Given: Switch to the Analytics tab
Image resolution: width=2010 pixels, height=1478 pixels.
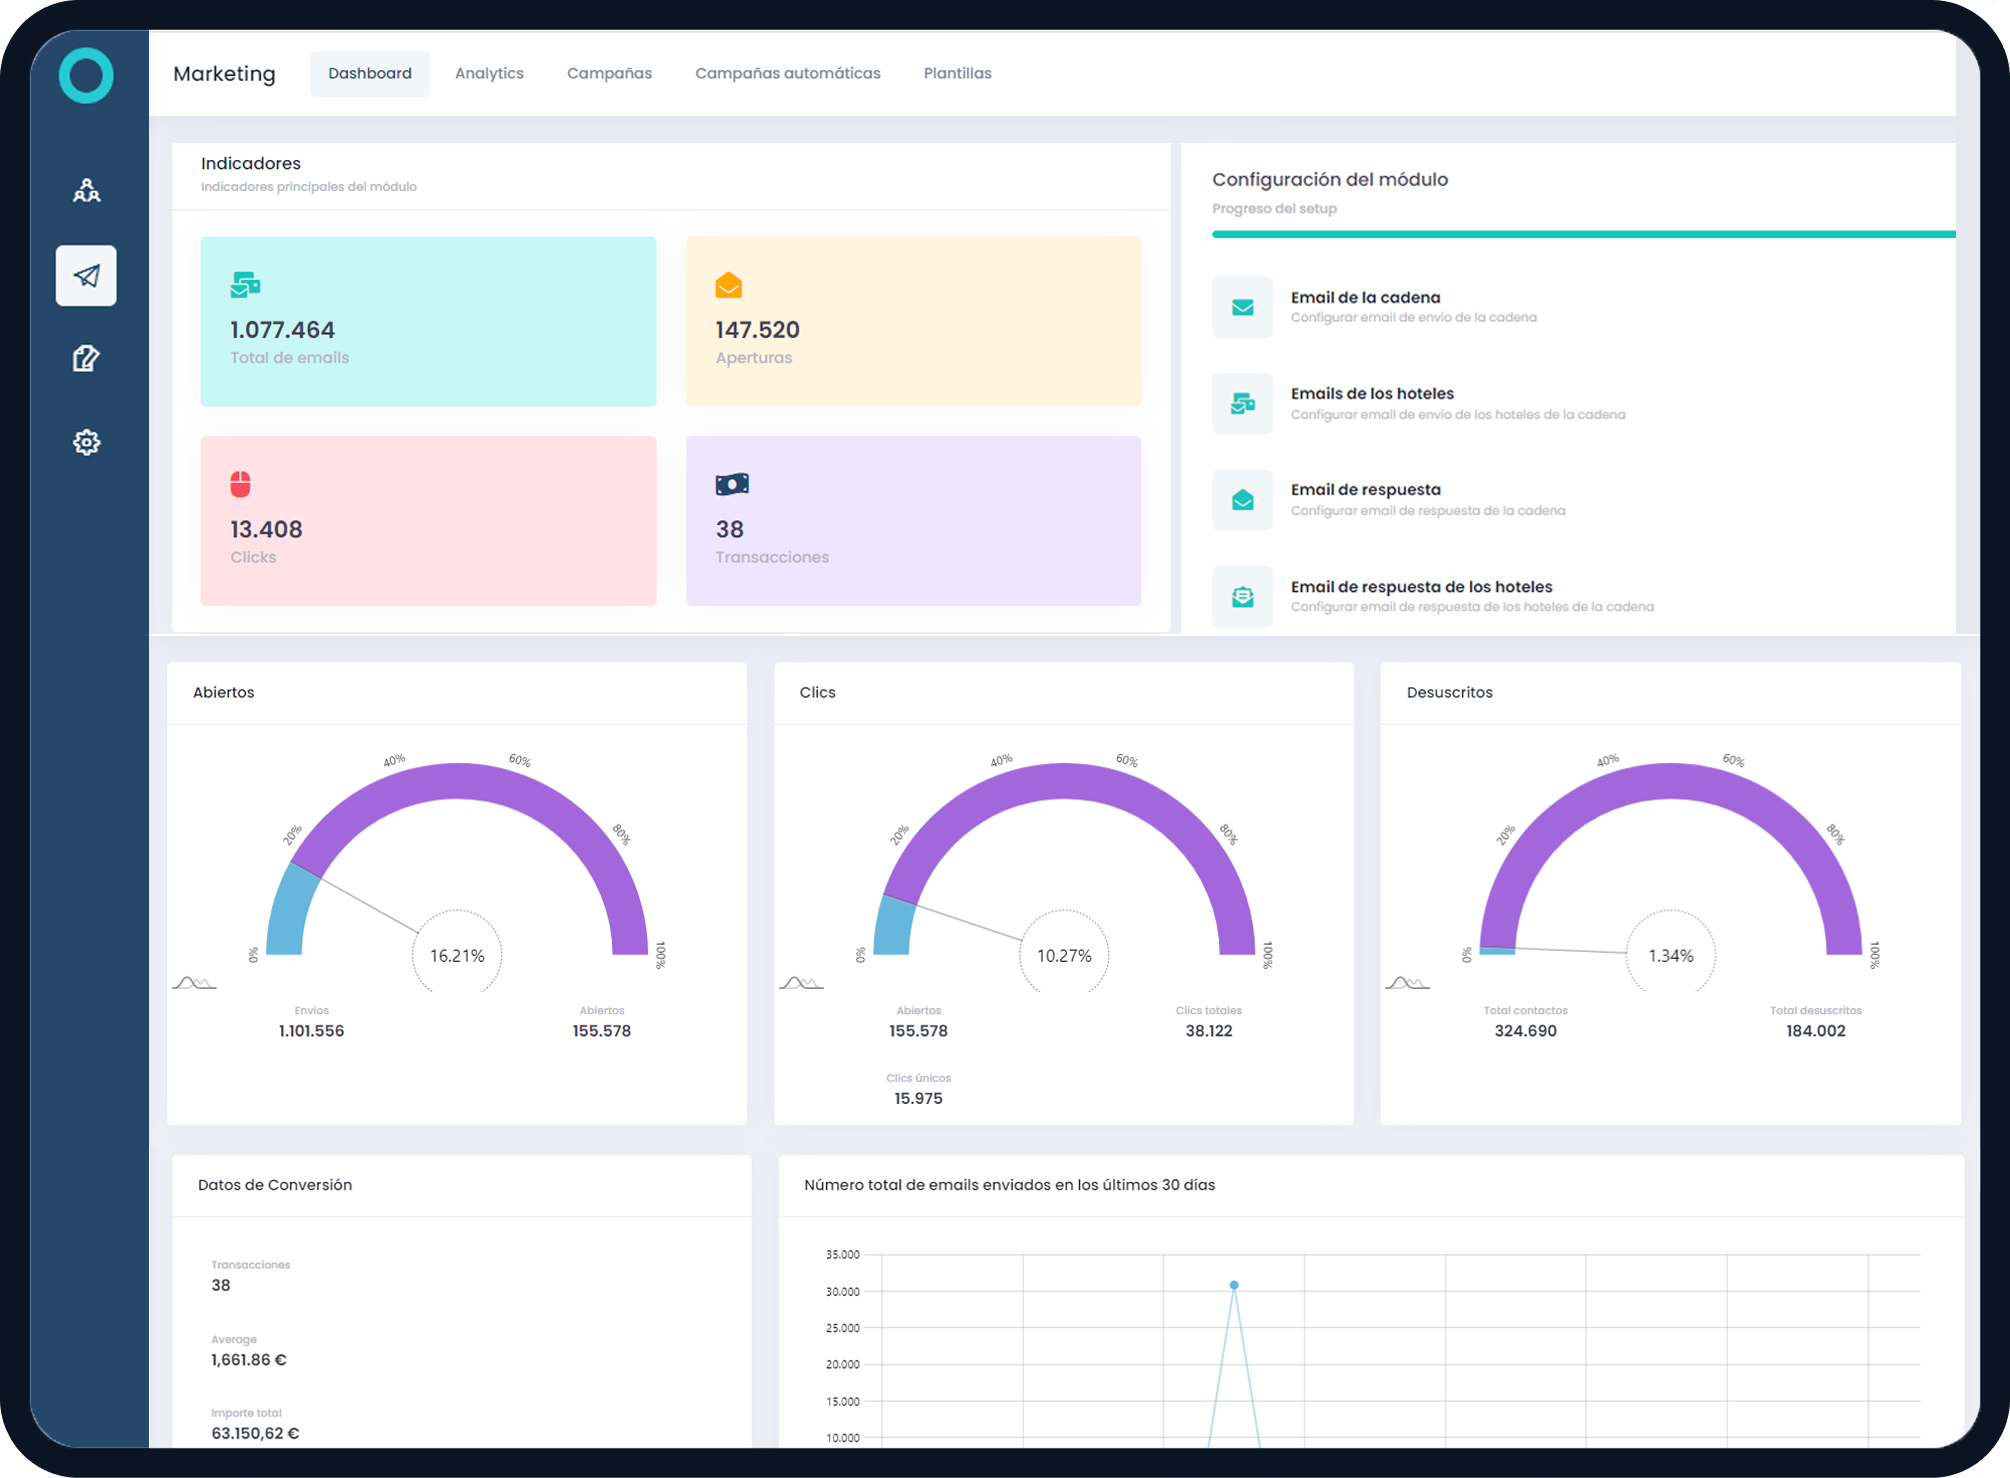Looking at the screenshot, I should [x=489, y=73].
